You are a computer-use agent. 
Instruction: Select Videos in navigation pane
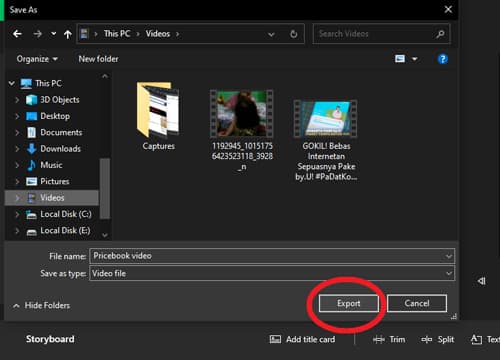[x=52, y=198]
